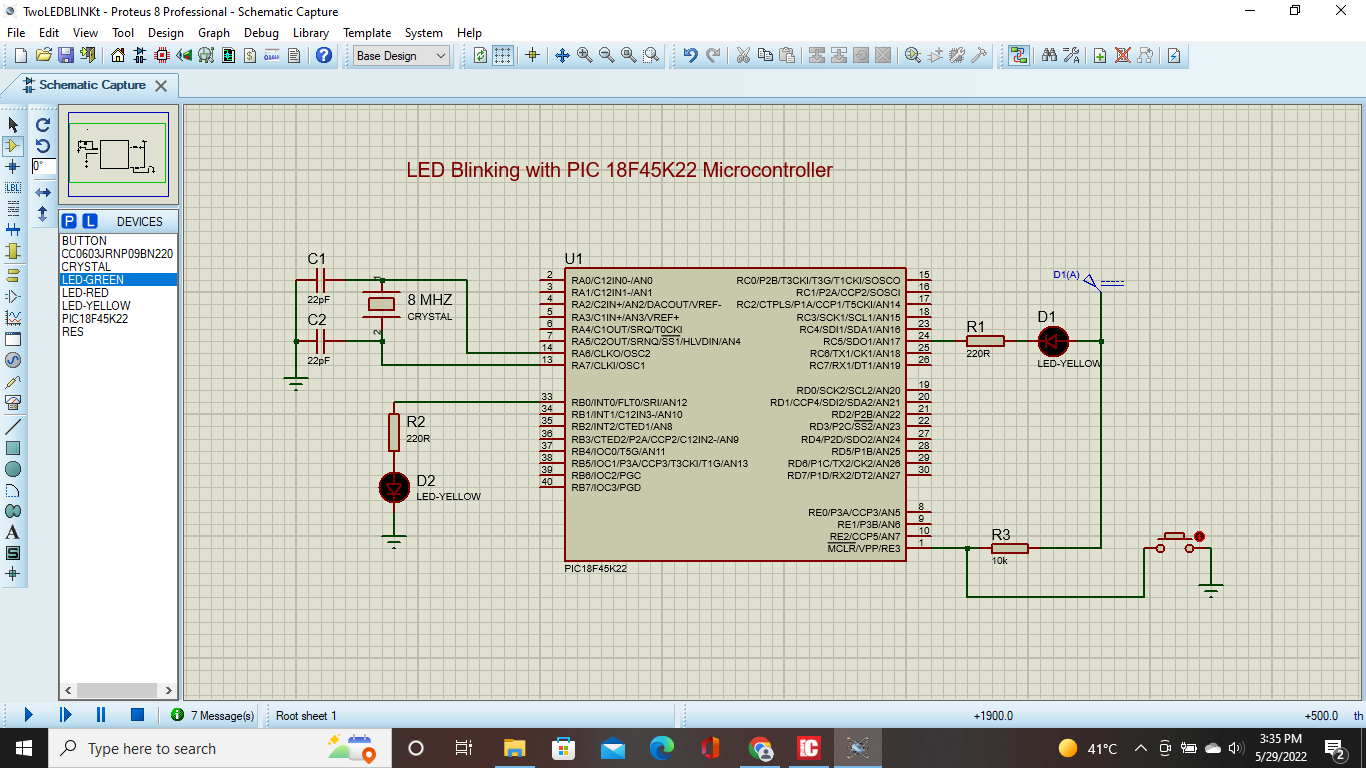1366x768 pixels.
Task: Activate Component mode in the left toolbar
Action: click(13, 146)
